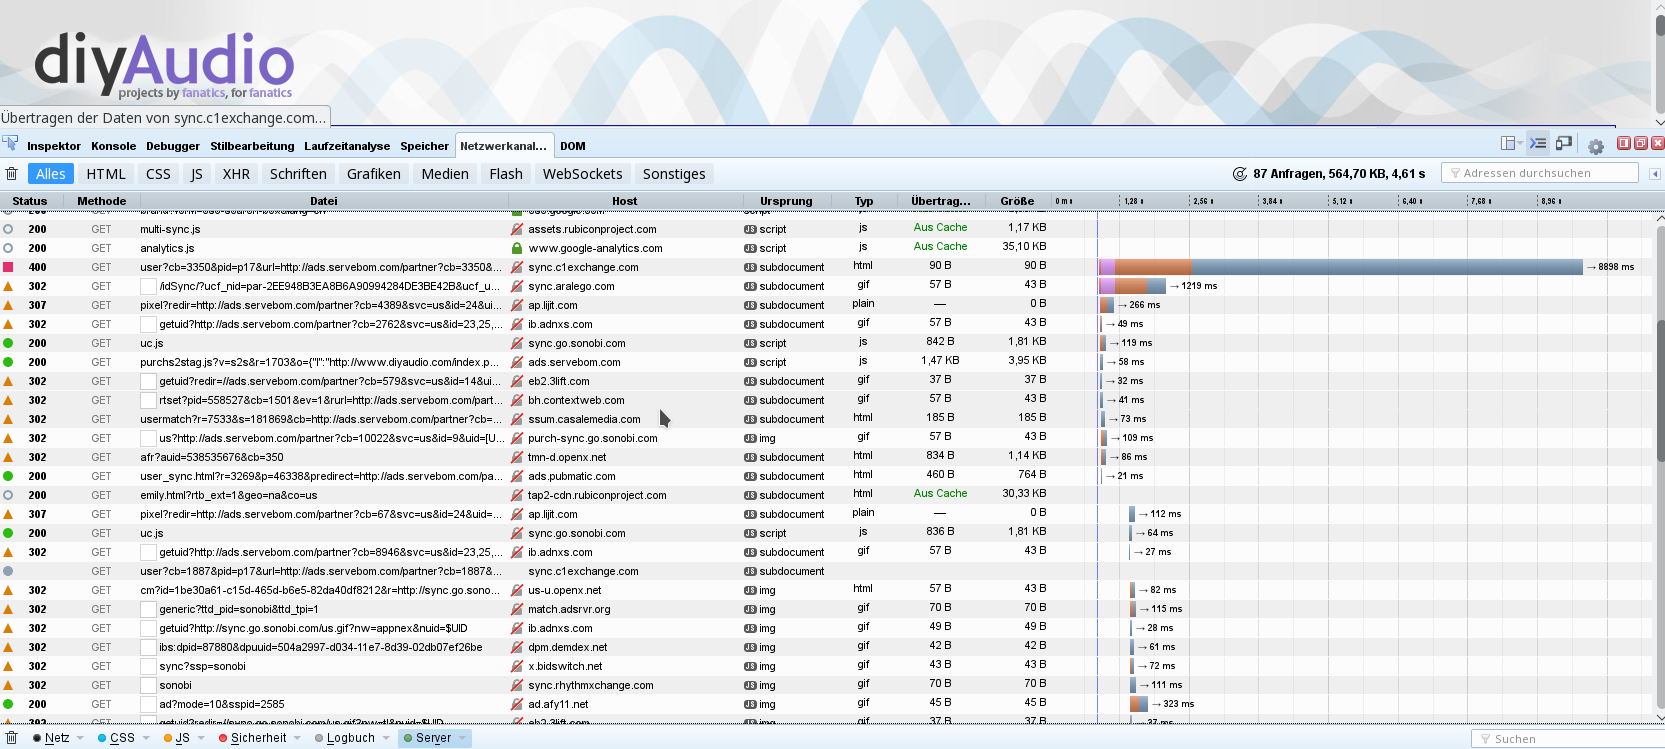Open the DOM tab
Viewport: 1665px width, 749px height.
pos(573,146)
